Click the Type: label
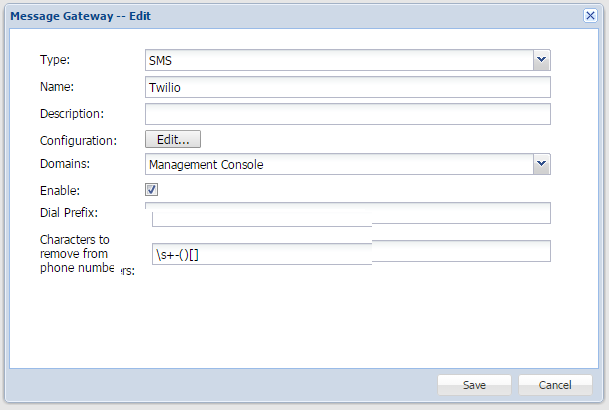Image resolution: width=609 pixels, height=410 pixels. tap(55, 61)
